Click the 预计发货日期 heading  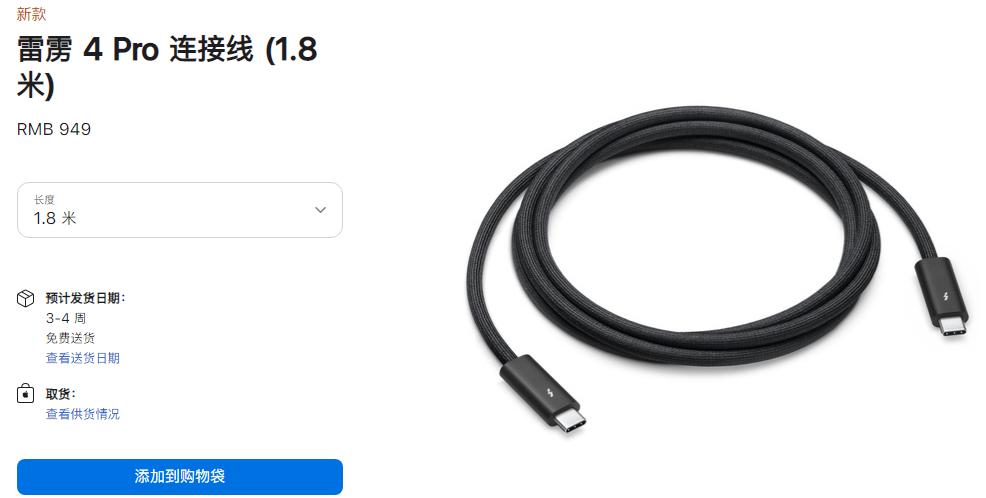pyautogui.click(x=86, y=298)
